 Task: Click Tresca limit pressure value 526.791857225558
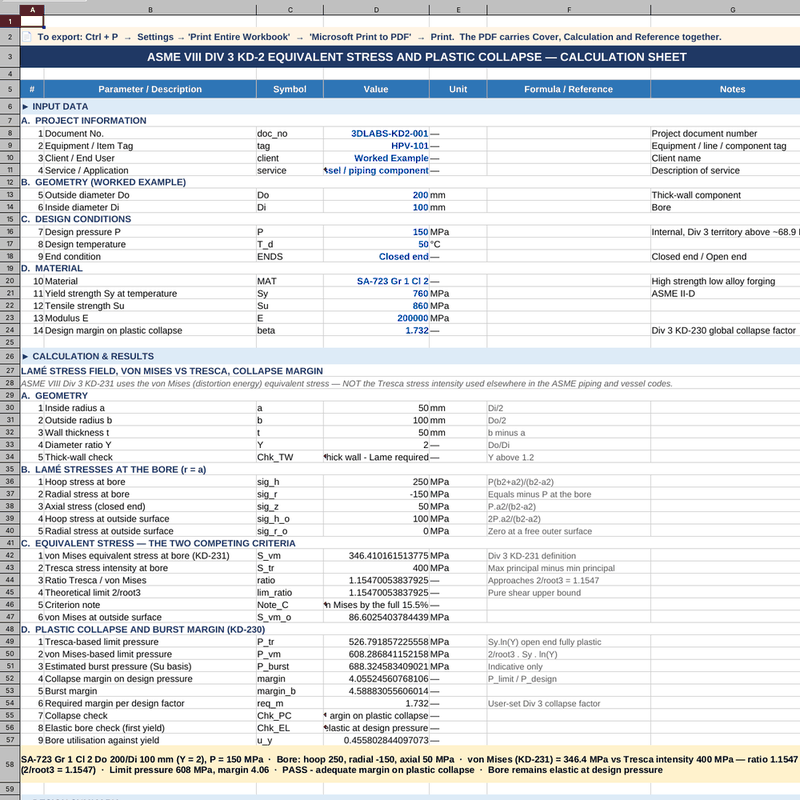click(388, 642)
